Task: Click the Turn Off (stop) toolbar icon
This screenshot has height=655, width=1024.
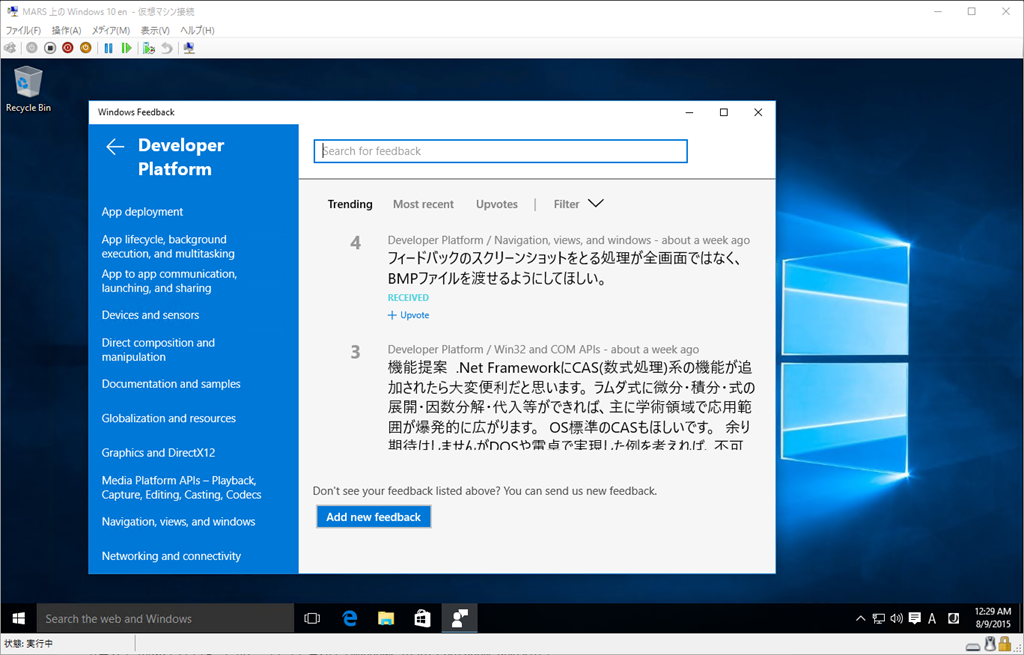Action: point(50,48)
